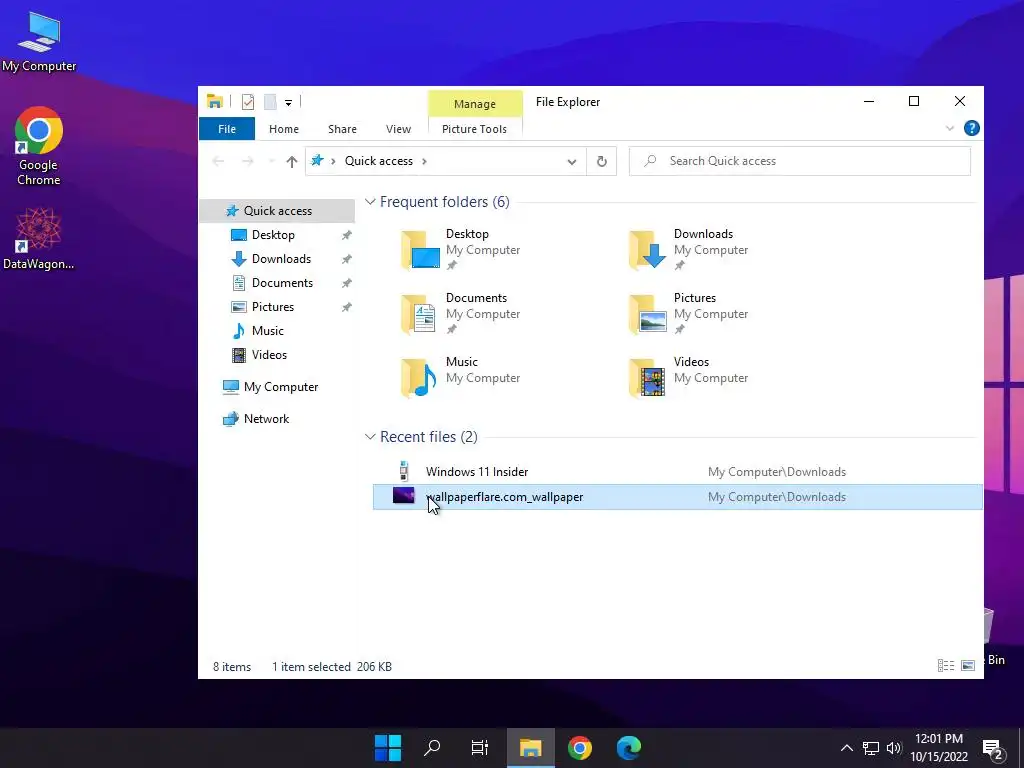Select Quick access in the navigation pane
This screenshot has height=768, width=1024.
[278, 211]
